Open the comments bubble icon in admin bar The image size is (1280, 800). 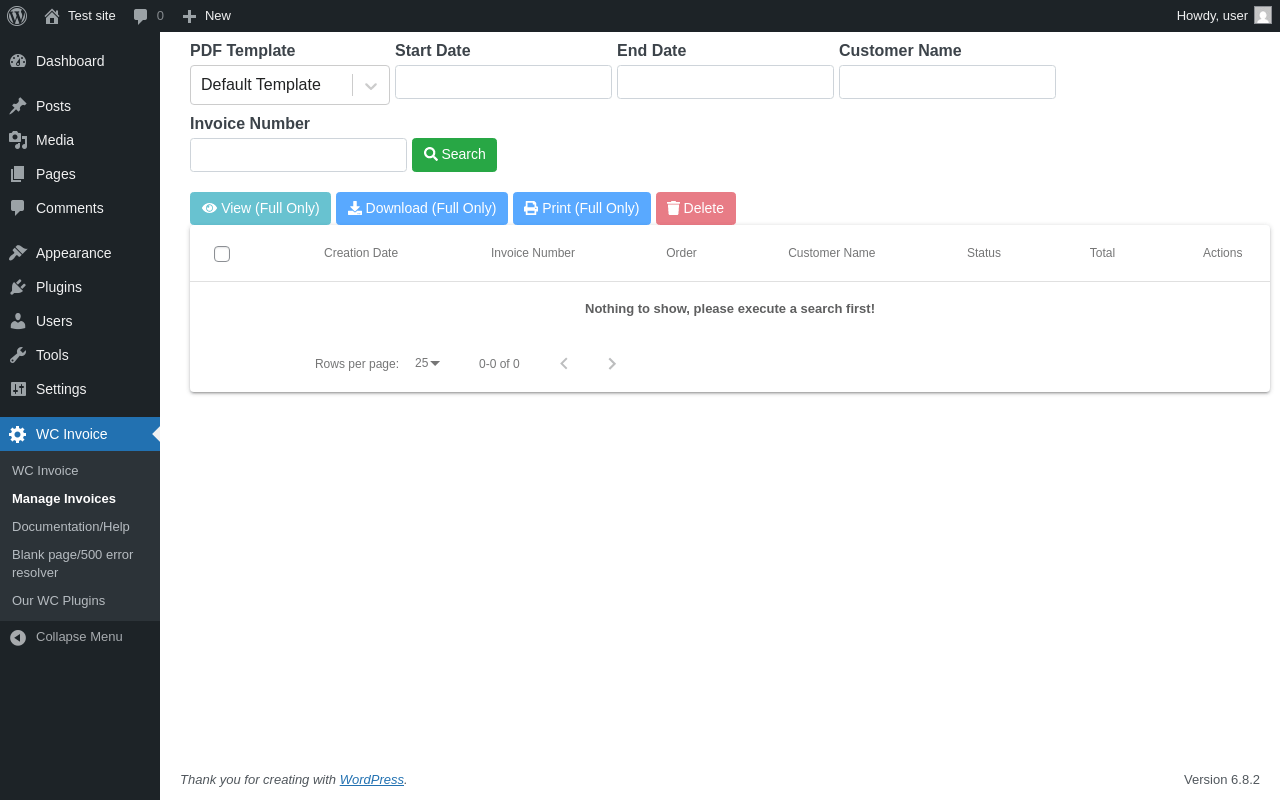point(141,16)
